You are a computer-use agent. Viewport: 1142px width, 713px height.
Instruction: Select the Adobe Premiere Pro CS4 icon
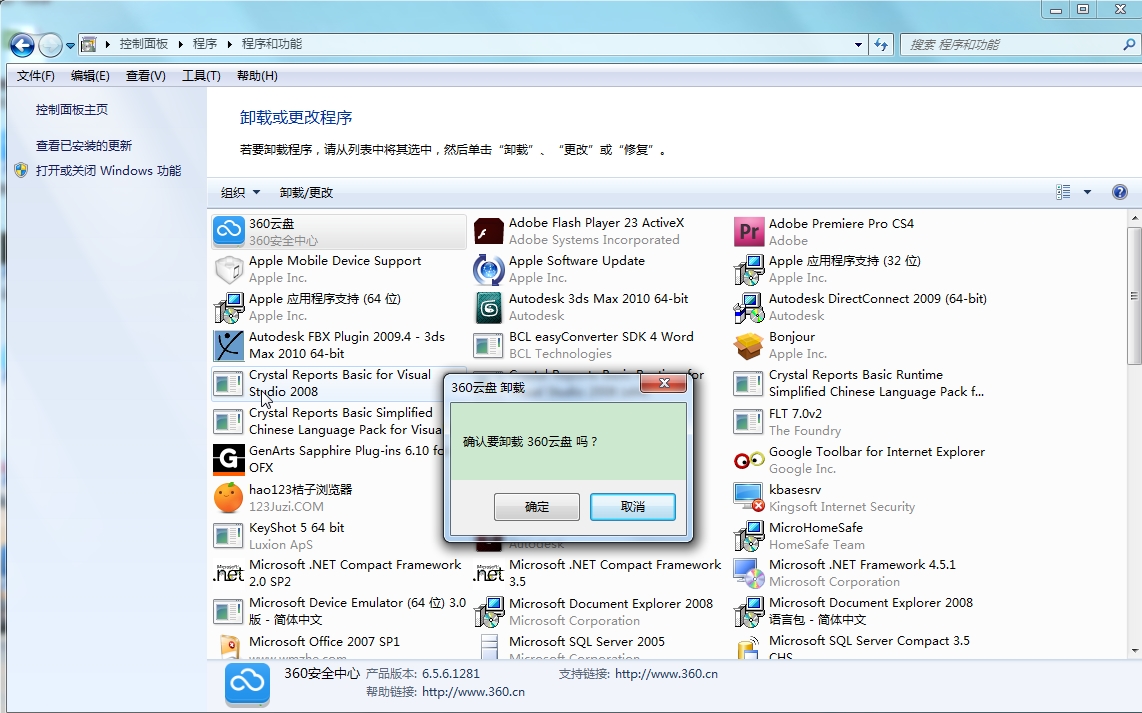pyautogui.click(x=749, y=232)
